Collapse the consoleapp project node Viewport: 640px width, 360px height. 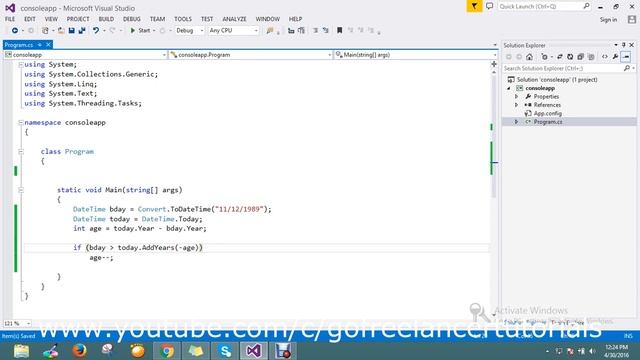pyautogui.click(x=509, y=88)
